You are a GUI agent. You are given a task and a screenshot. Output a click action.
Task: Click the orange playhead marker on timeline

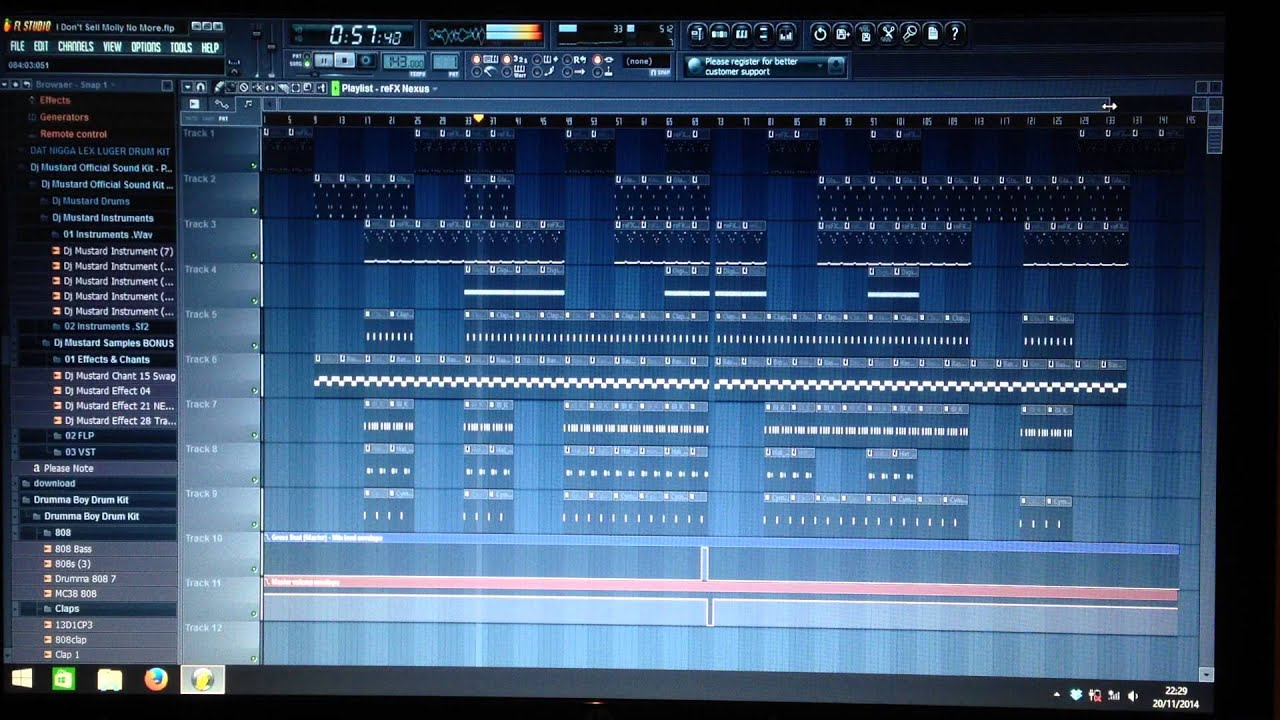478,119
